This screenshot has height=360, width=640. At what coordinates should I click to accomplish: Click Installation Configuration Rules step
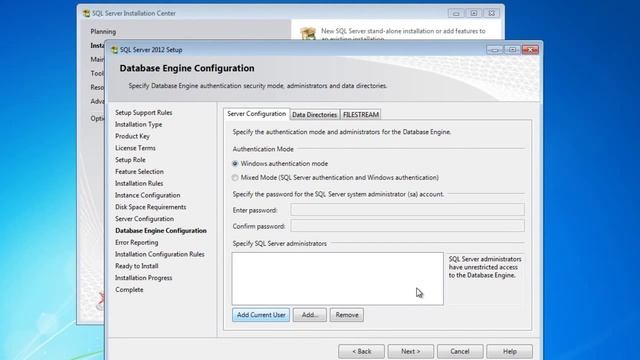coord(160,255)
